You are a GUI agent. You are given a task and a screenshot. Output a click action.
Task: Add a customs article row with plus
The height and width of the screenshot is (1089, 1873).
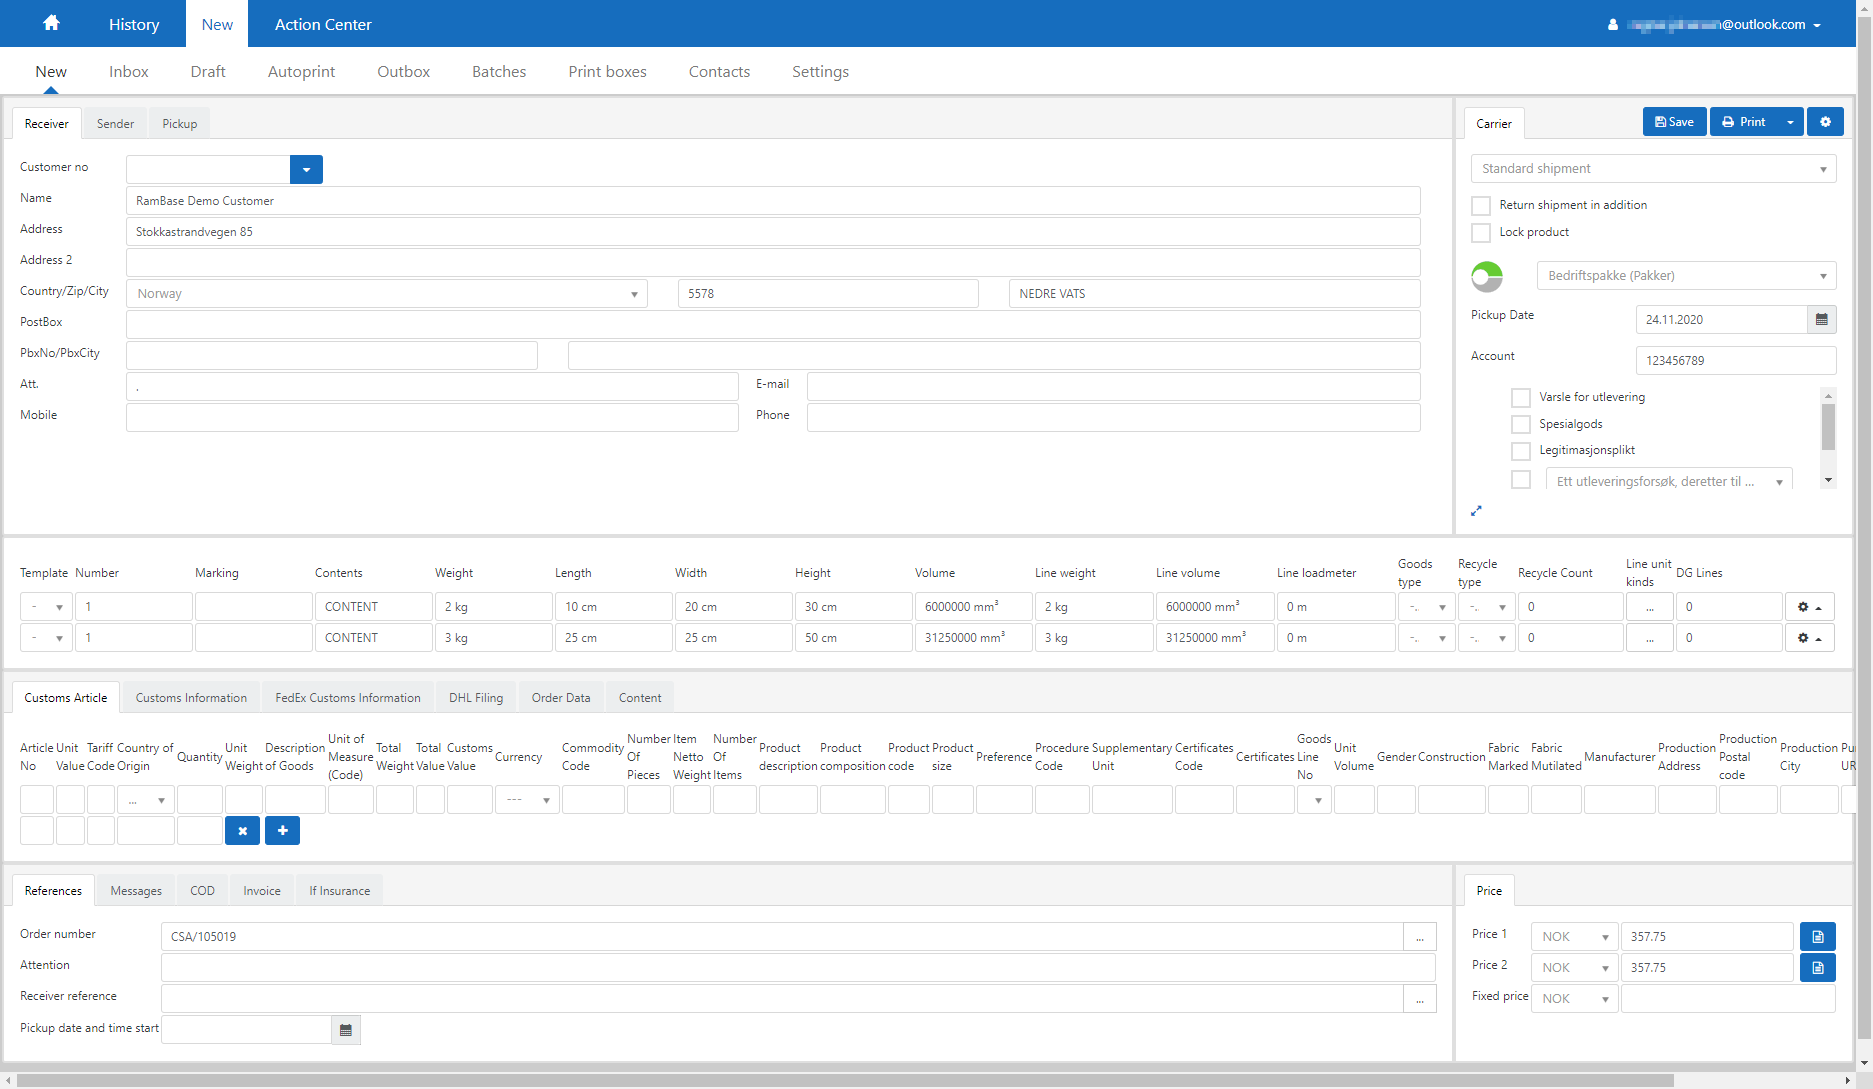(x=282, y=831)
